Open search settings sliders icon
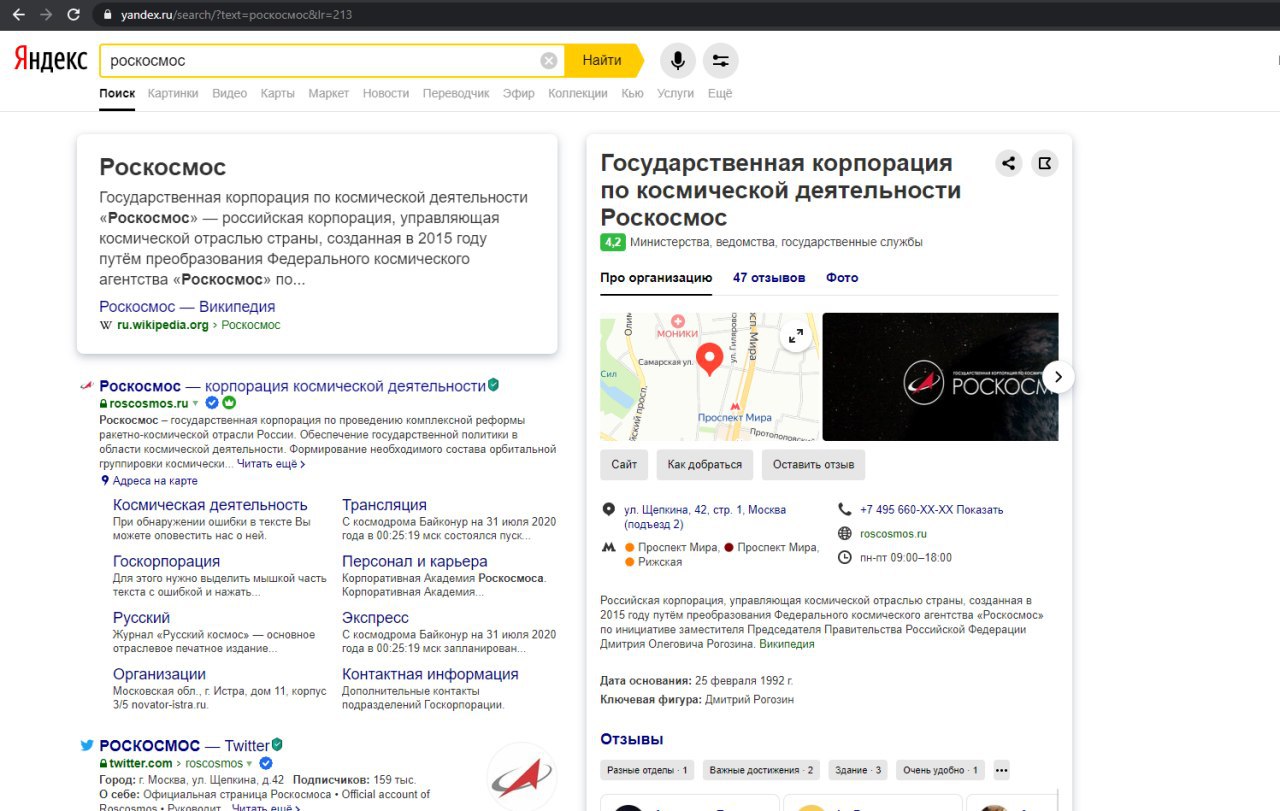The height and width of the screenshot is (811, 1280). coord(721,61)
